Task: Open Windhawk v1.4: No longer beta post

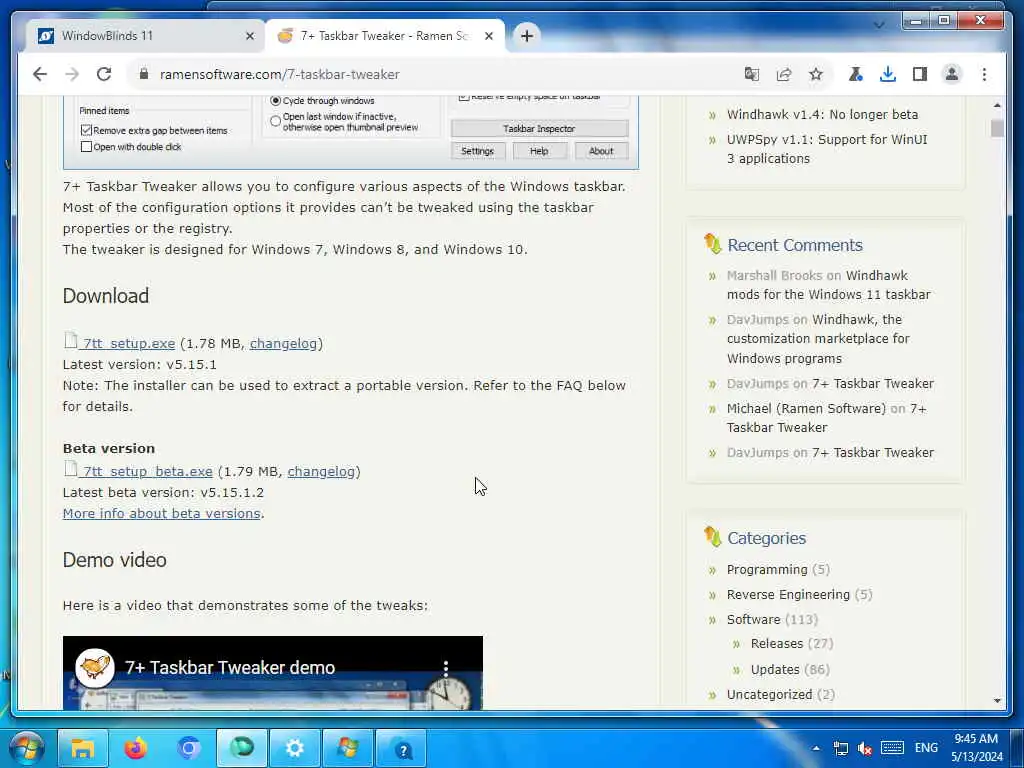Action: (822, 114)
